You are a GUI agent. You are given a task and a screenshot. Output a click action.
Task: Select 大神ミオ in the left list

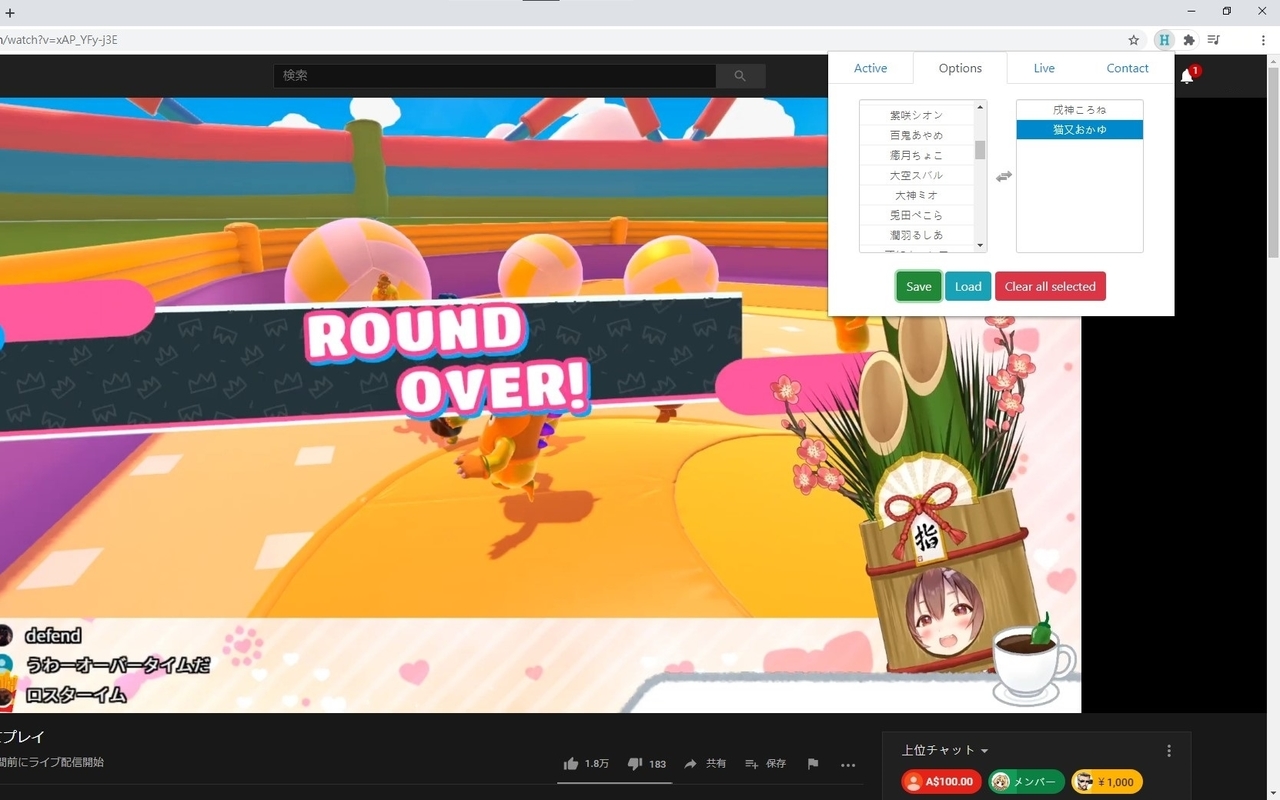coord(917,195)
